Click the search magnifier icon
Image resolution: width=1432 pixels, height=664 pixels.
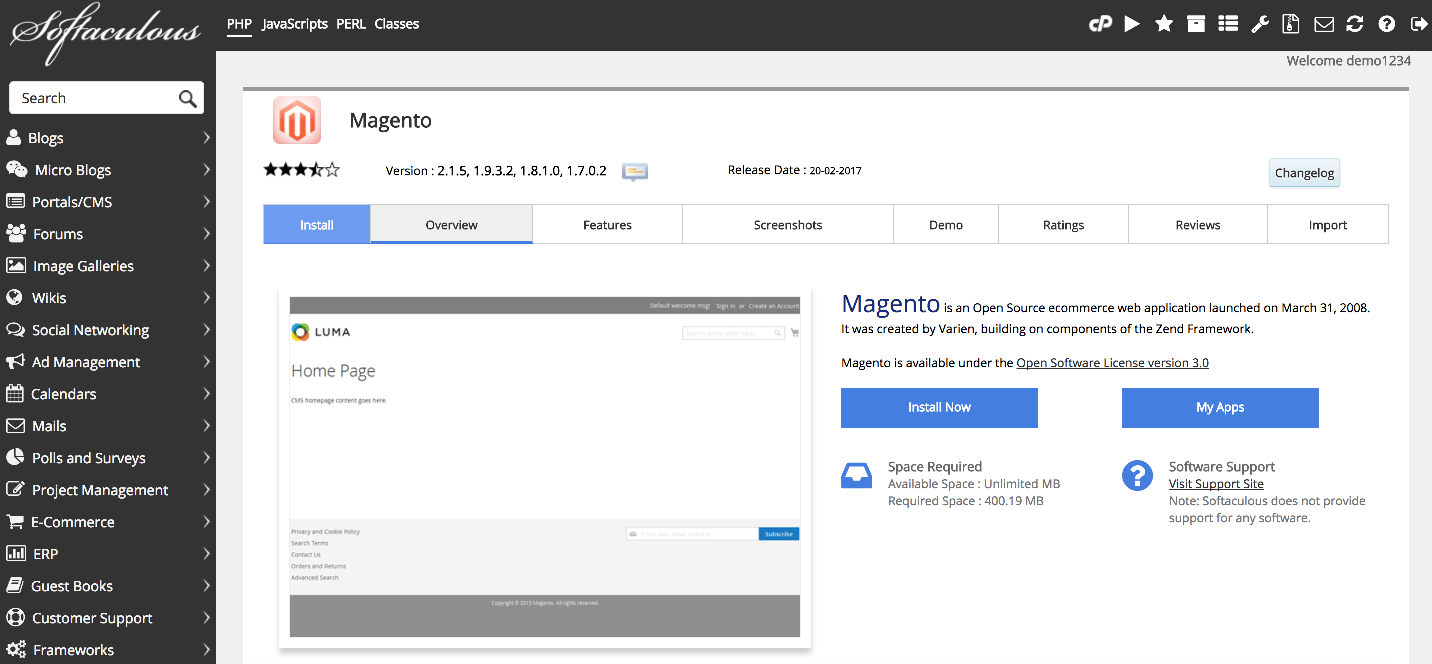[x=187, y=98]
